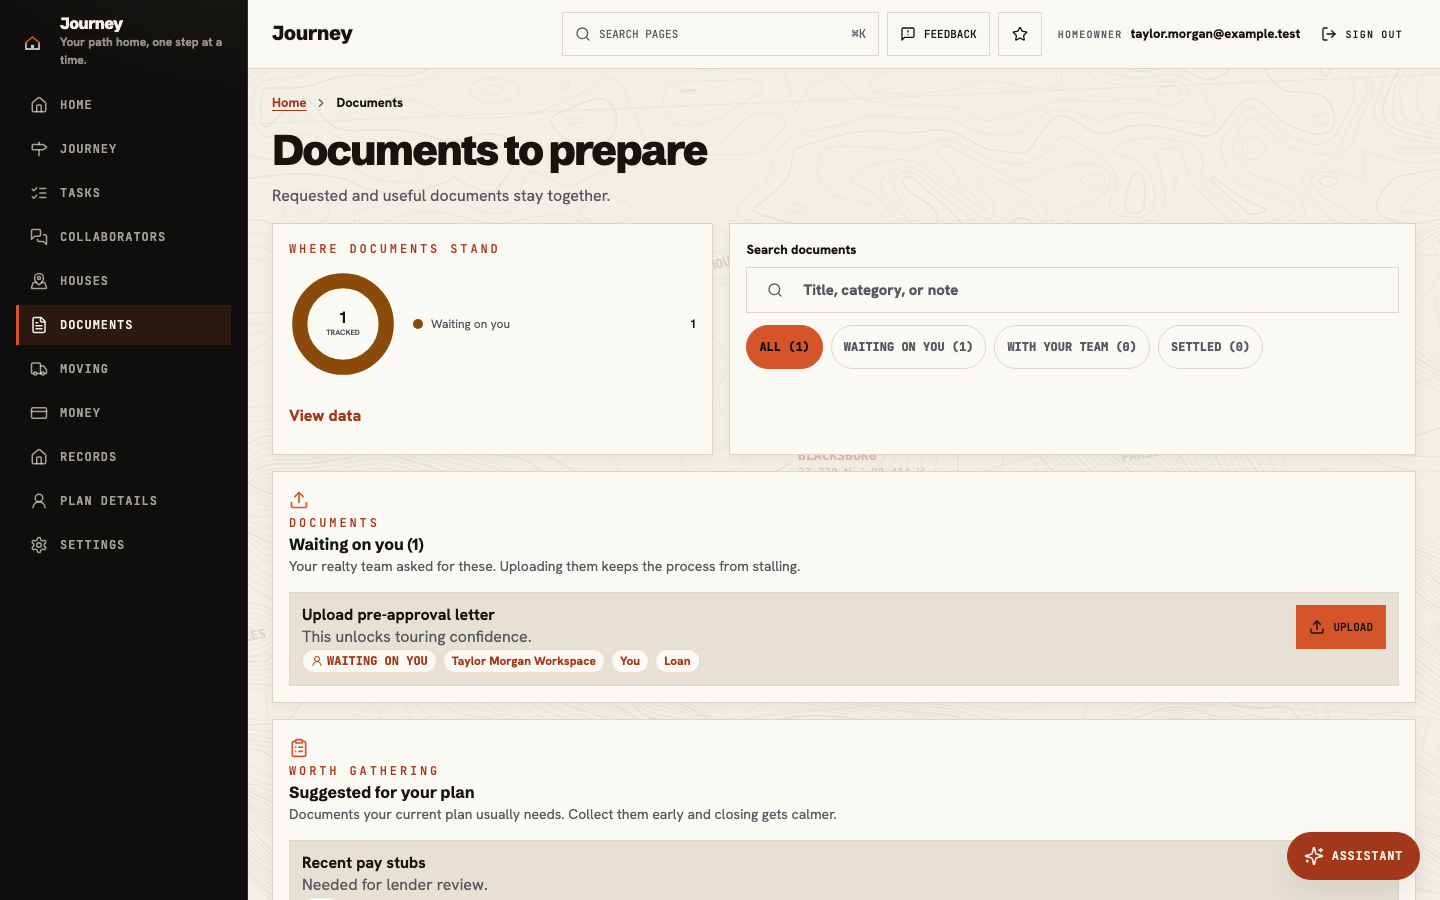Filter by Waiting on You (1)

908,347
